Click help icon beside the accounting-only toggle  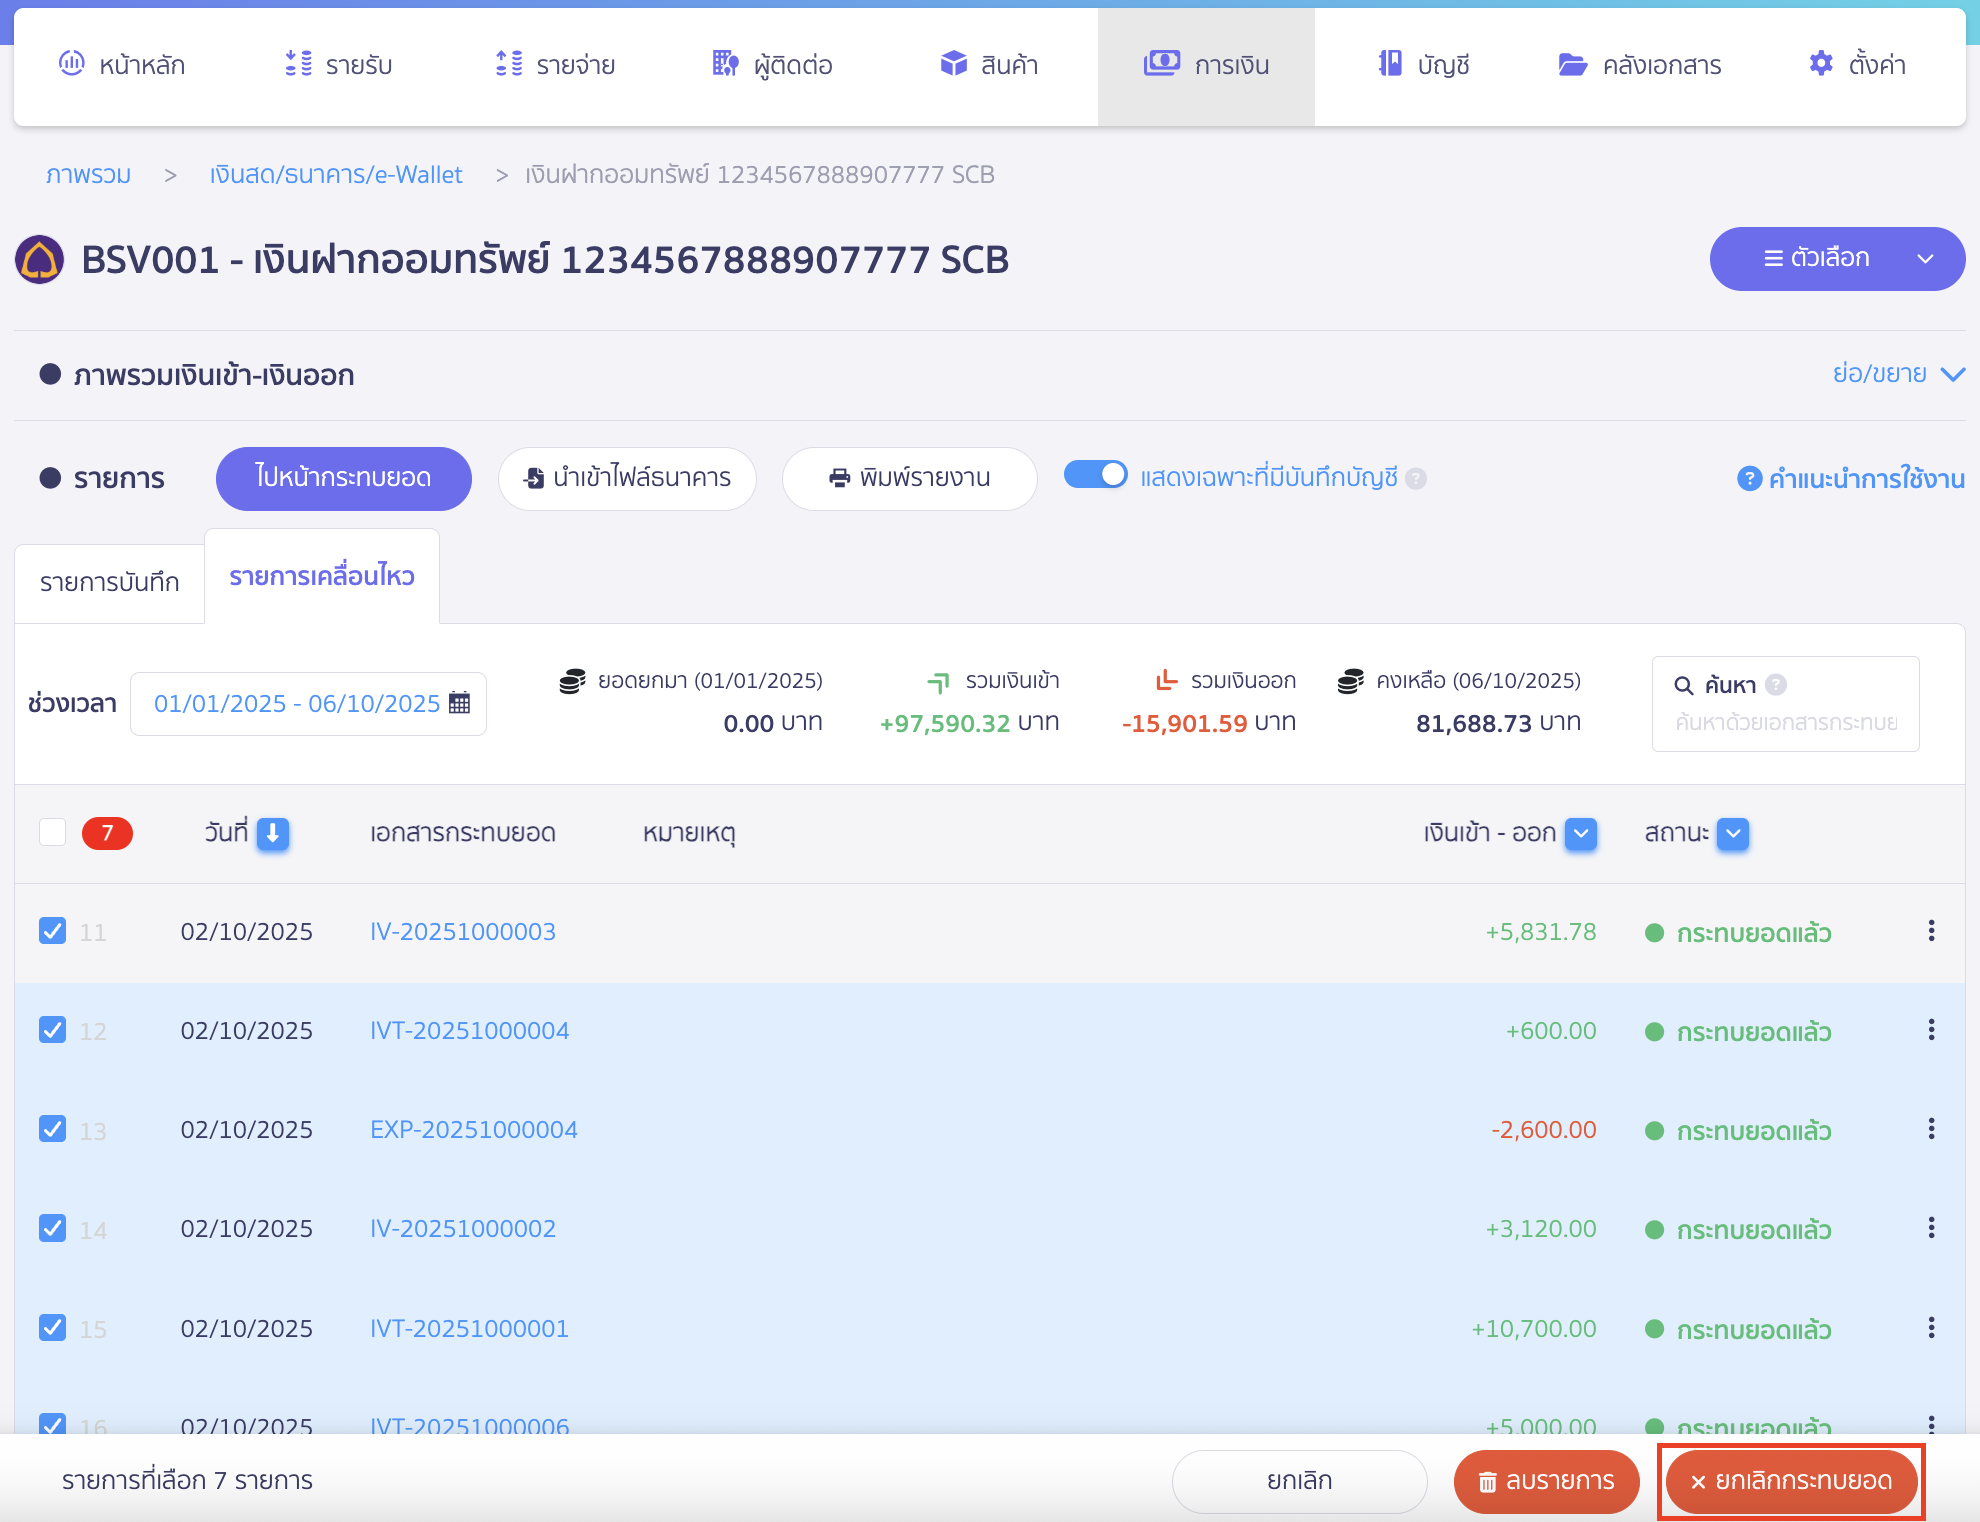[1415, 479]
